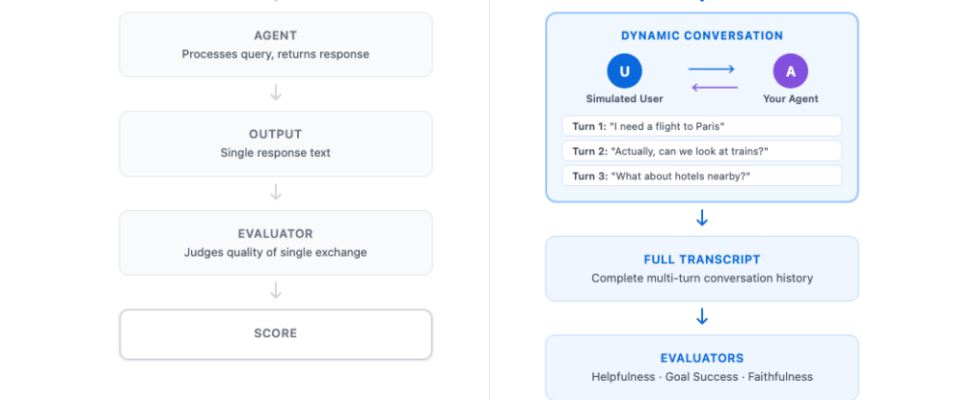This screenshot has height=400, width=978.
Task: Click the EVALUATORS heading
Action: 702,357
